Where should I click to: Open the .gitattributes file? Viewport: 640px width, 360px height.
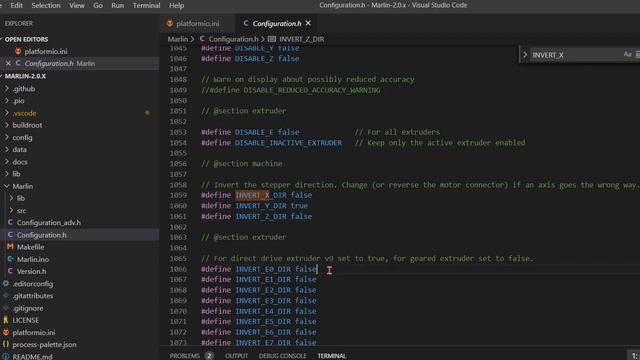click(33, 296)
